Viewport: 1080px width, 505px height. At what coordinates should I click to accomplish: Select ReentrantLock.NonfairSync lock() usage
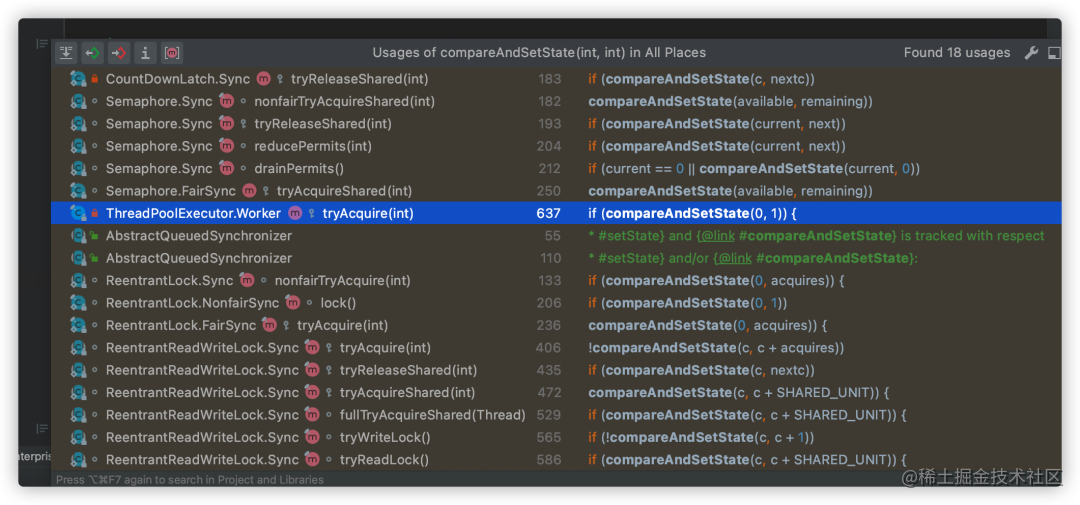tap(556, 303)
